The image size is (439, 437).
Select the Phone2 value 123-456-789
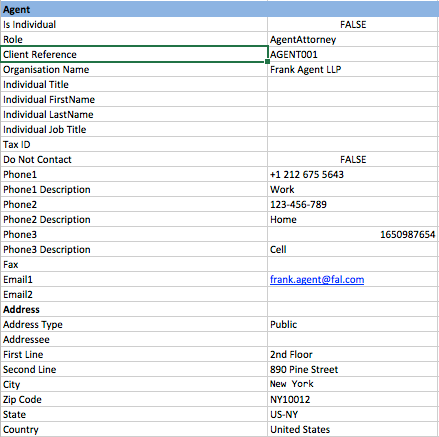tap(353, 204)
